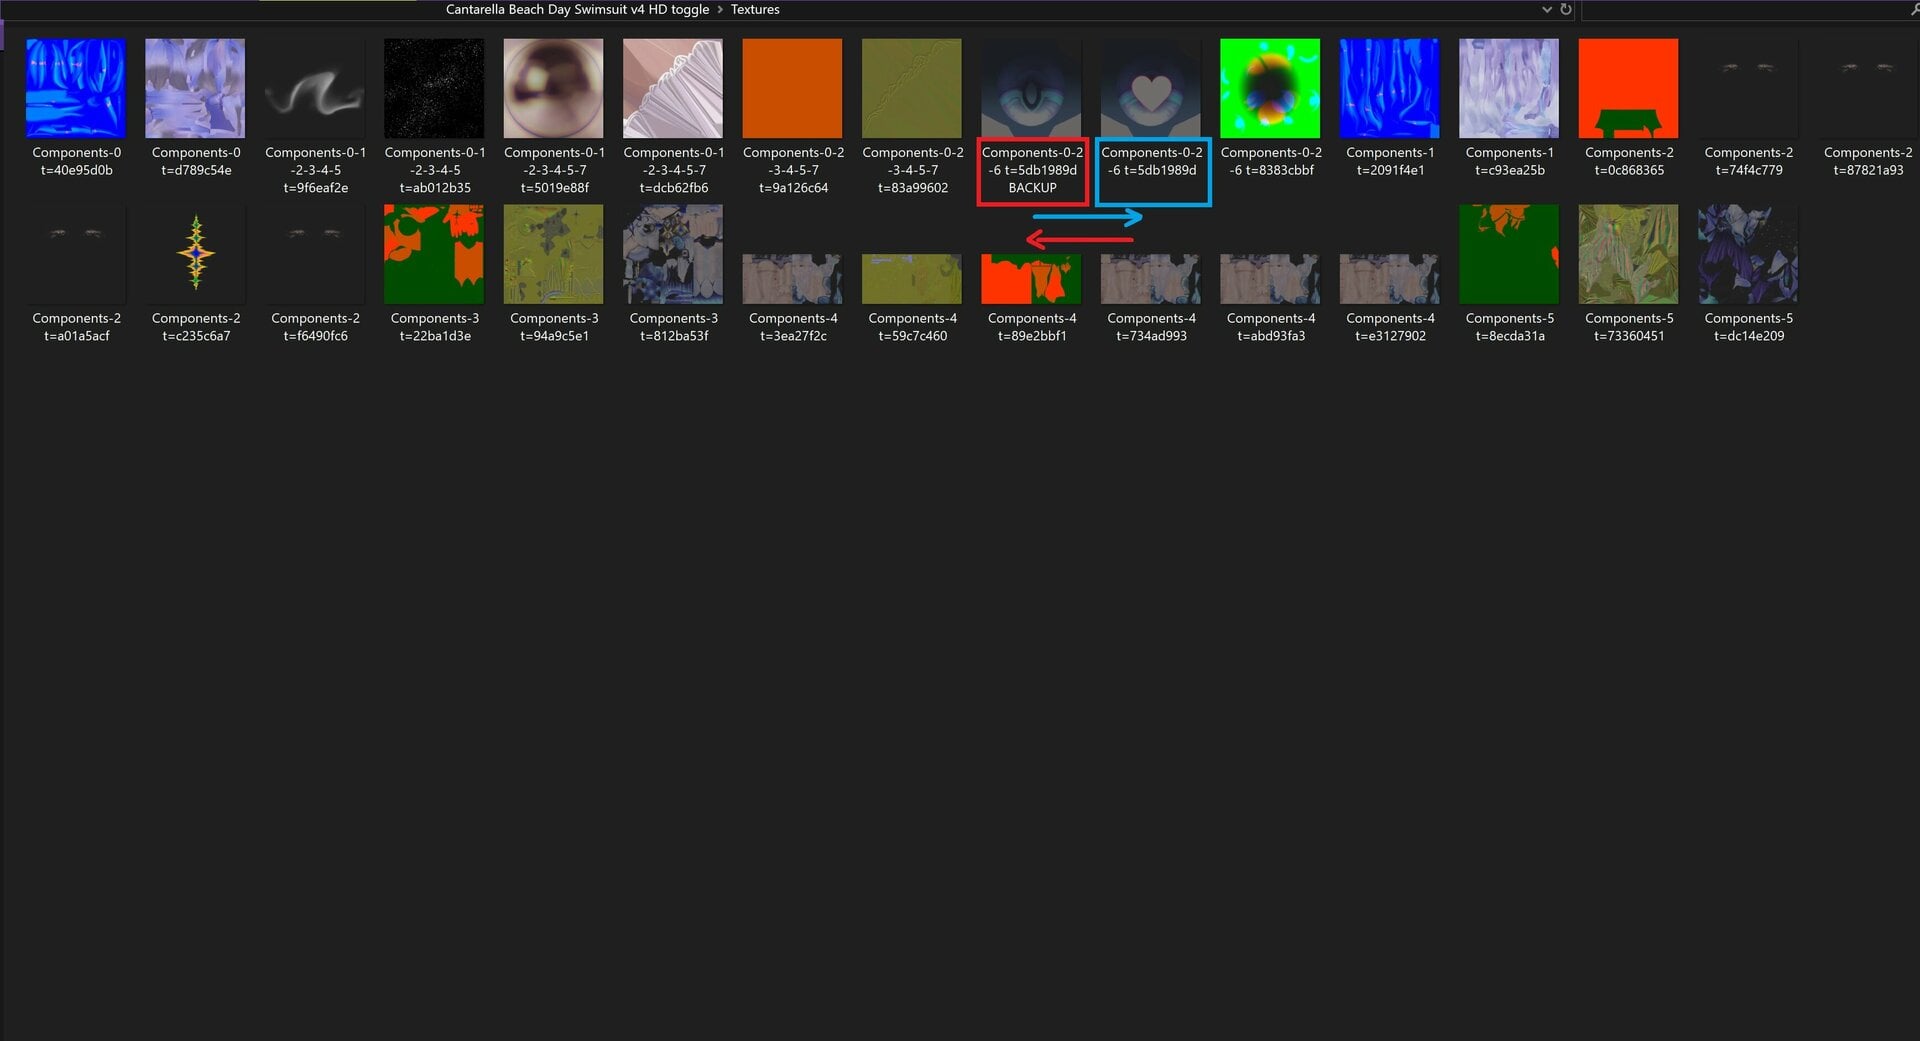Select Components-4 t=59c7c460 texture
This screenshot has width=1920, height=1041.
(912, 279)
